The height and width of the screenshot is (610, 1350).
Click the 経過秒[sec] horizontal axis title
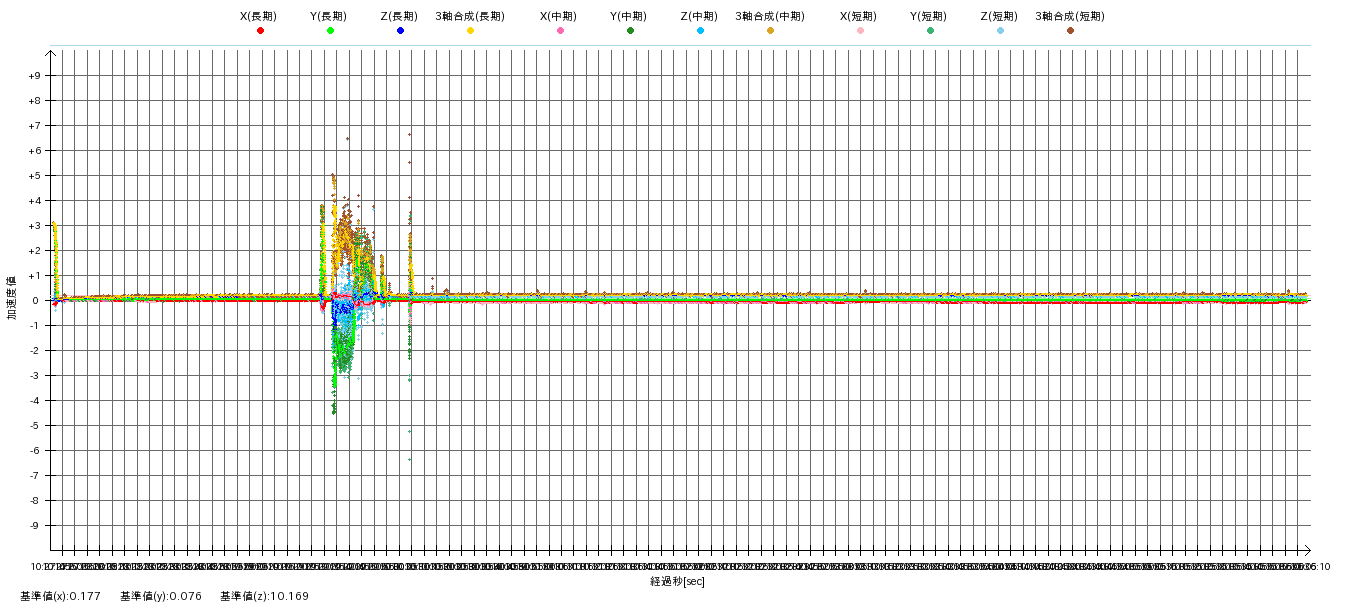pos(677,582)
